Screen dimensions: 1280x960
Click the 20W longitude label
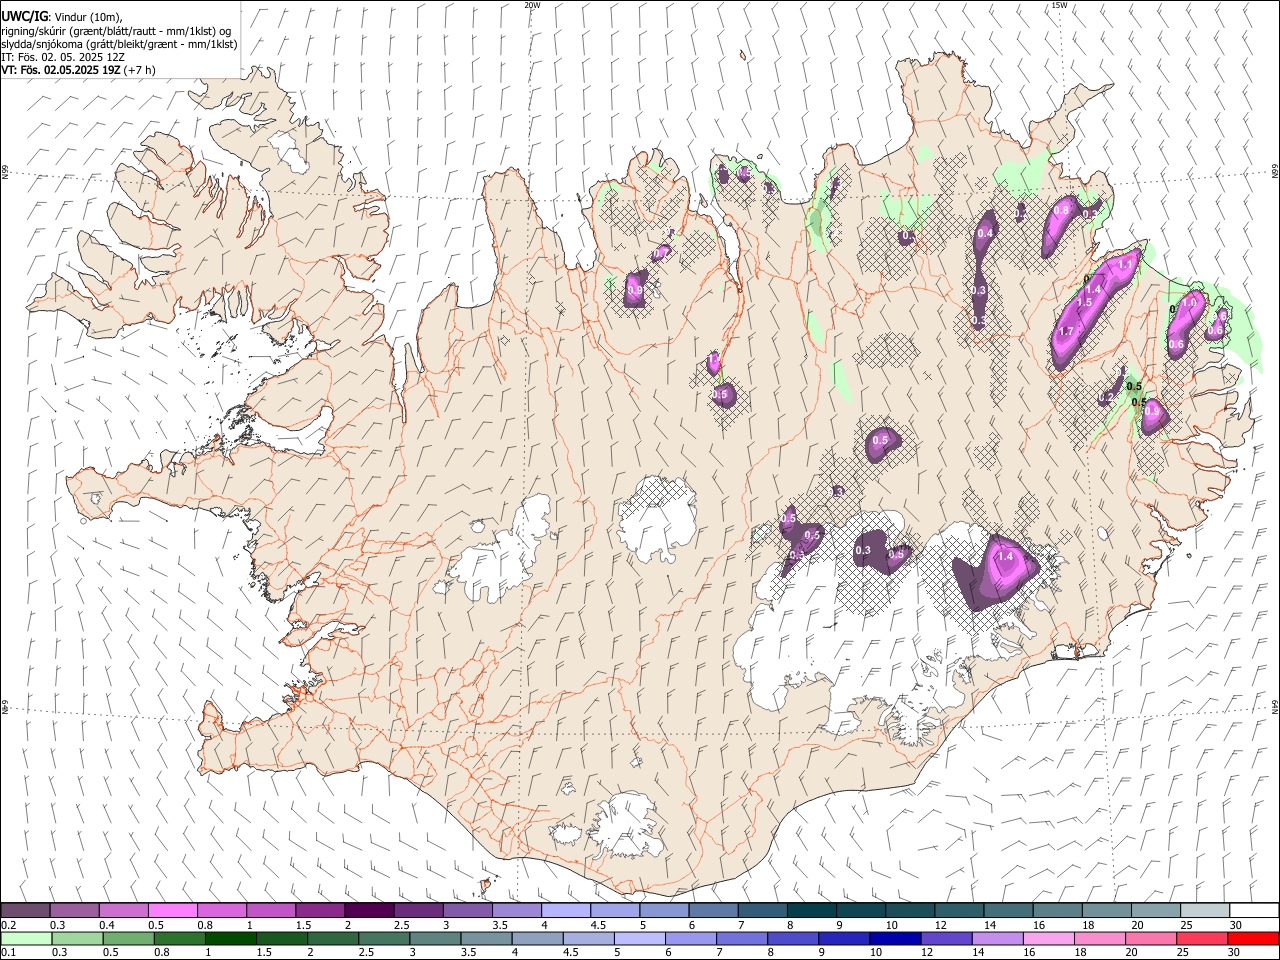point(532,5)
